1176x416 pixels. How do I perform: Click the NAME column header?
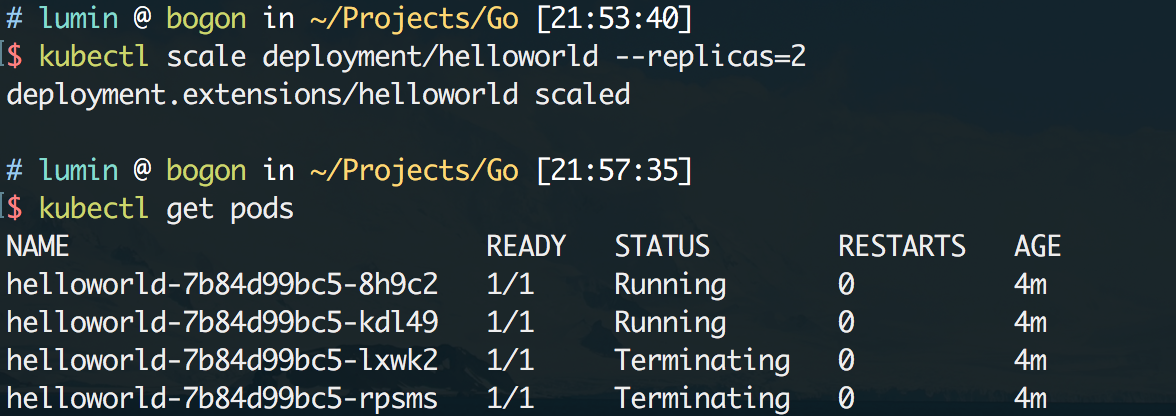pyautogui.click(x=38, y=246)
